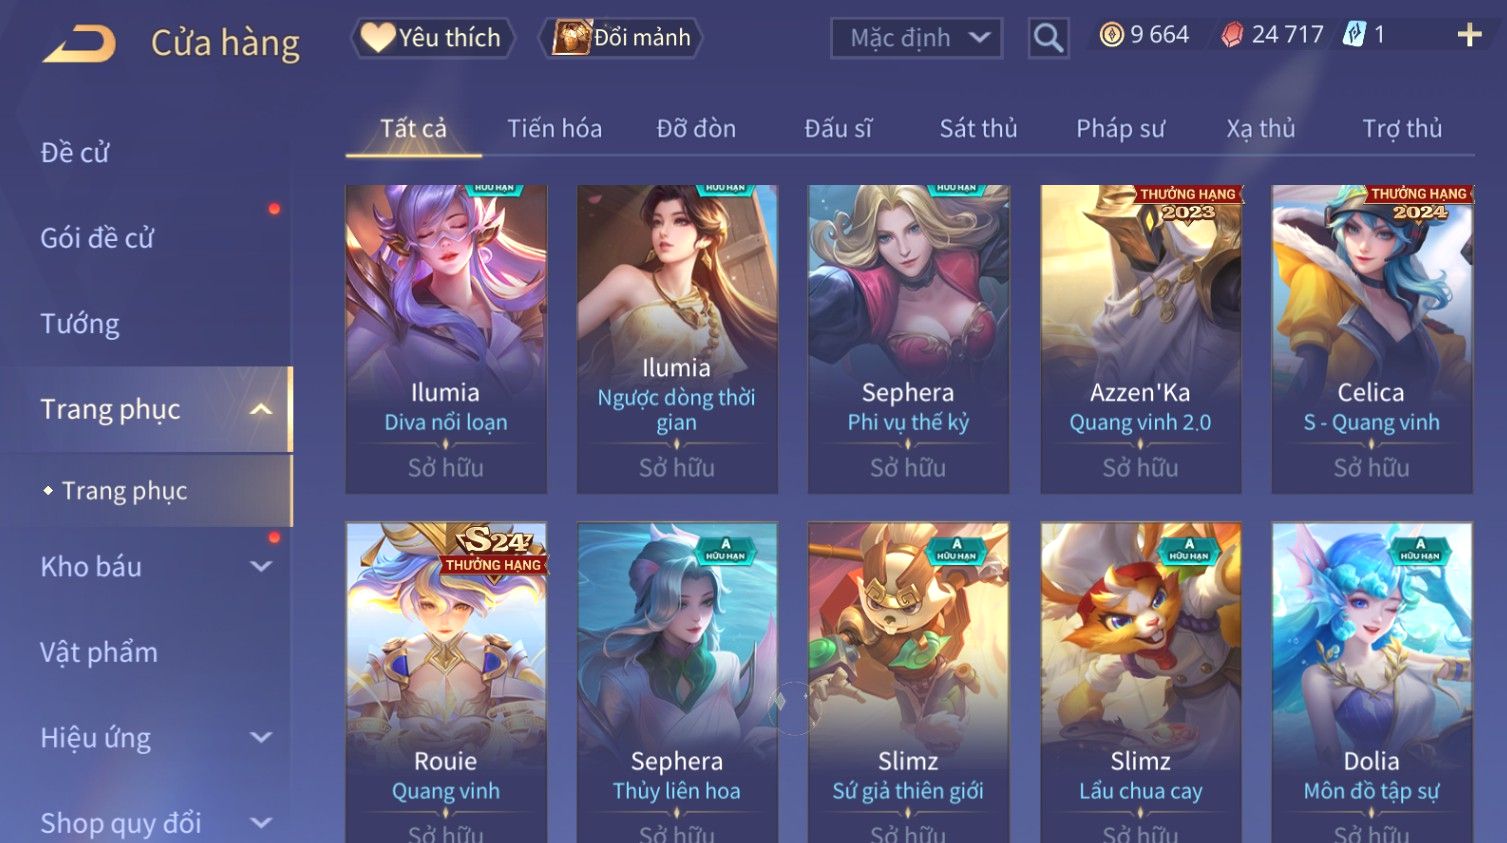Open Azzen'Ka Quang vinh 2.0 skin card
1507x843 pixels.
(1140, 338)
